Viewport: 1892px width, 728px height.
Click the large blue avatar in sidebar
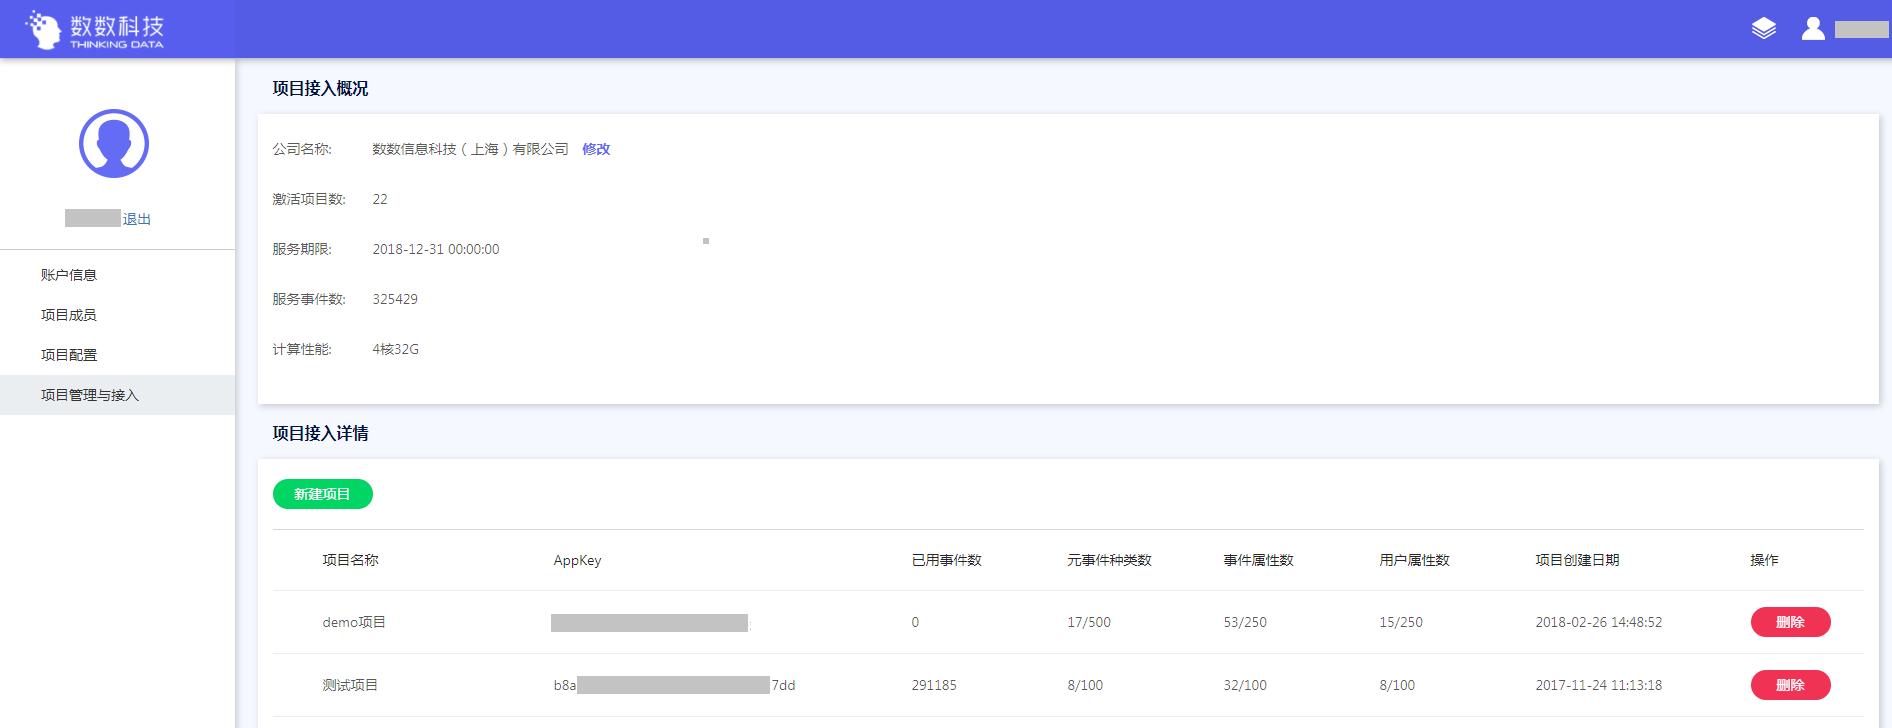tap(114, 144)
